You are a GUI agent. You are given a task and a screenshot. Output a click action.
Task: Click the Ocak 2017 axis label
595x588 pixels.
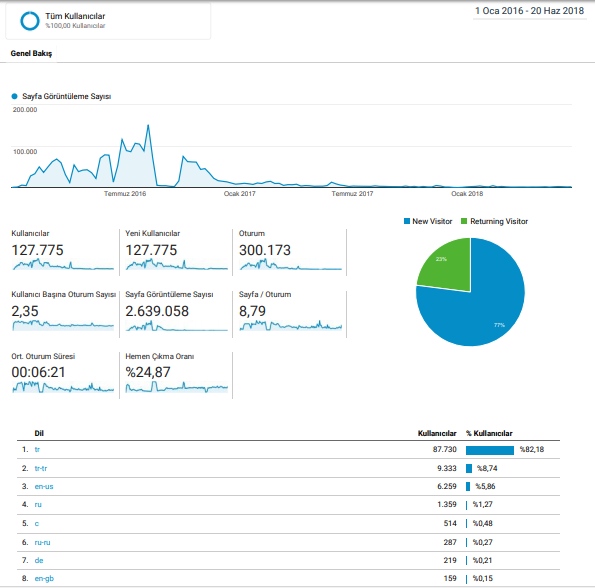tap(239, 194)
